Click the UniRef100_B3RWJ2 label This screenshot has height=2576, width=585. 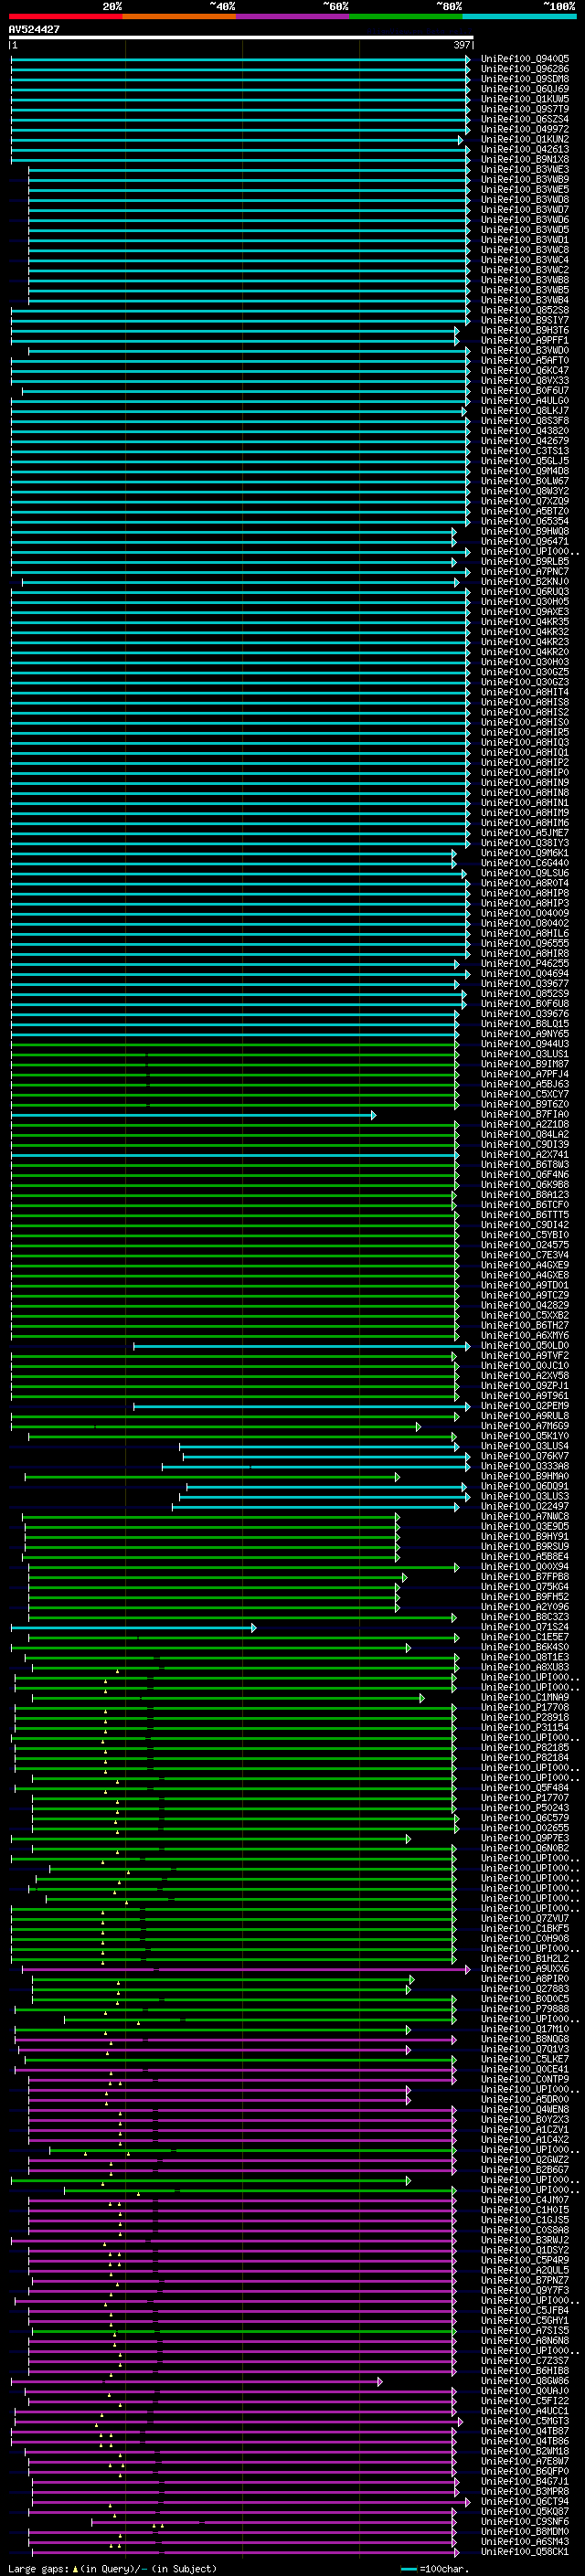(525, 2240)
